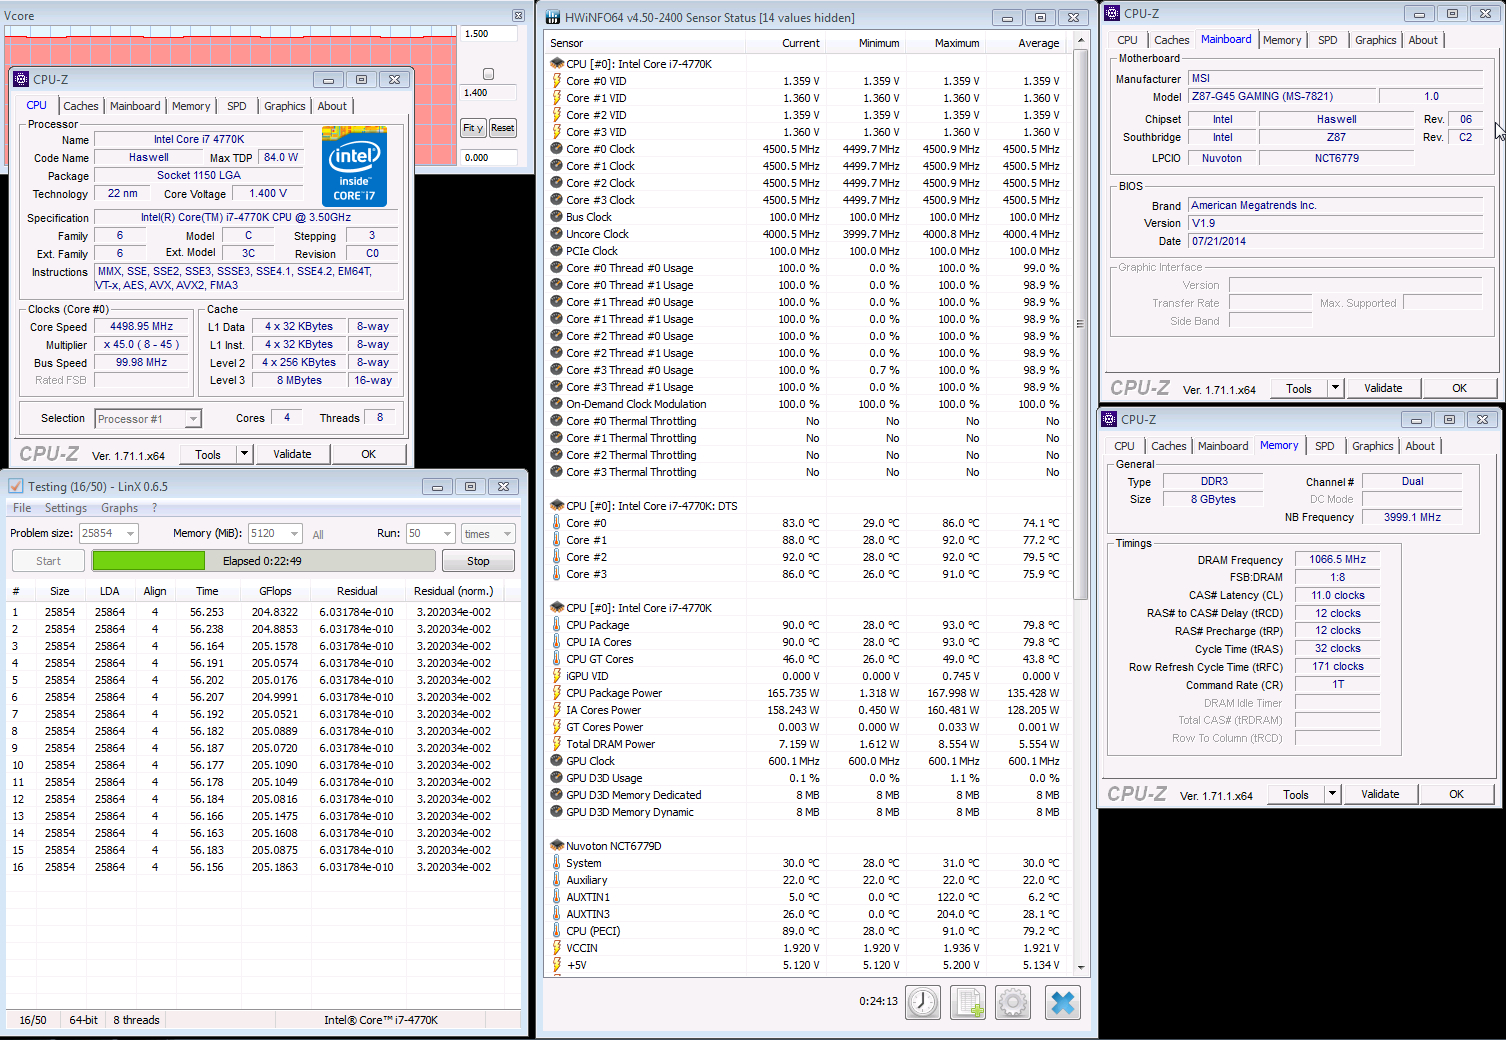This screenshot has width=1506, height=1040.
Task: Click the thermometer icon beside the System sensor
Action: click(557, 863)
